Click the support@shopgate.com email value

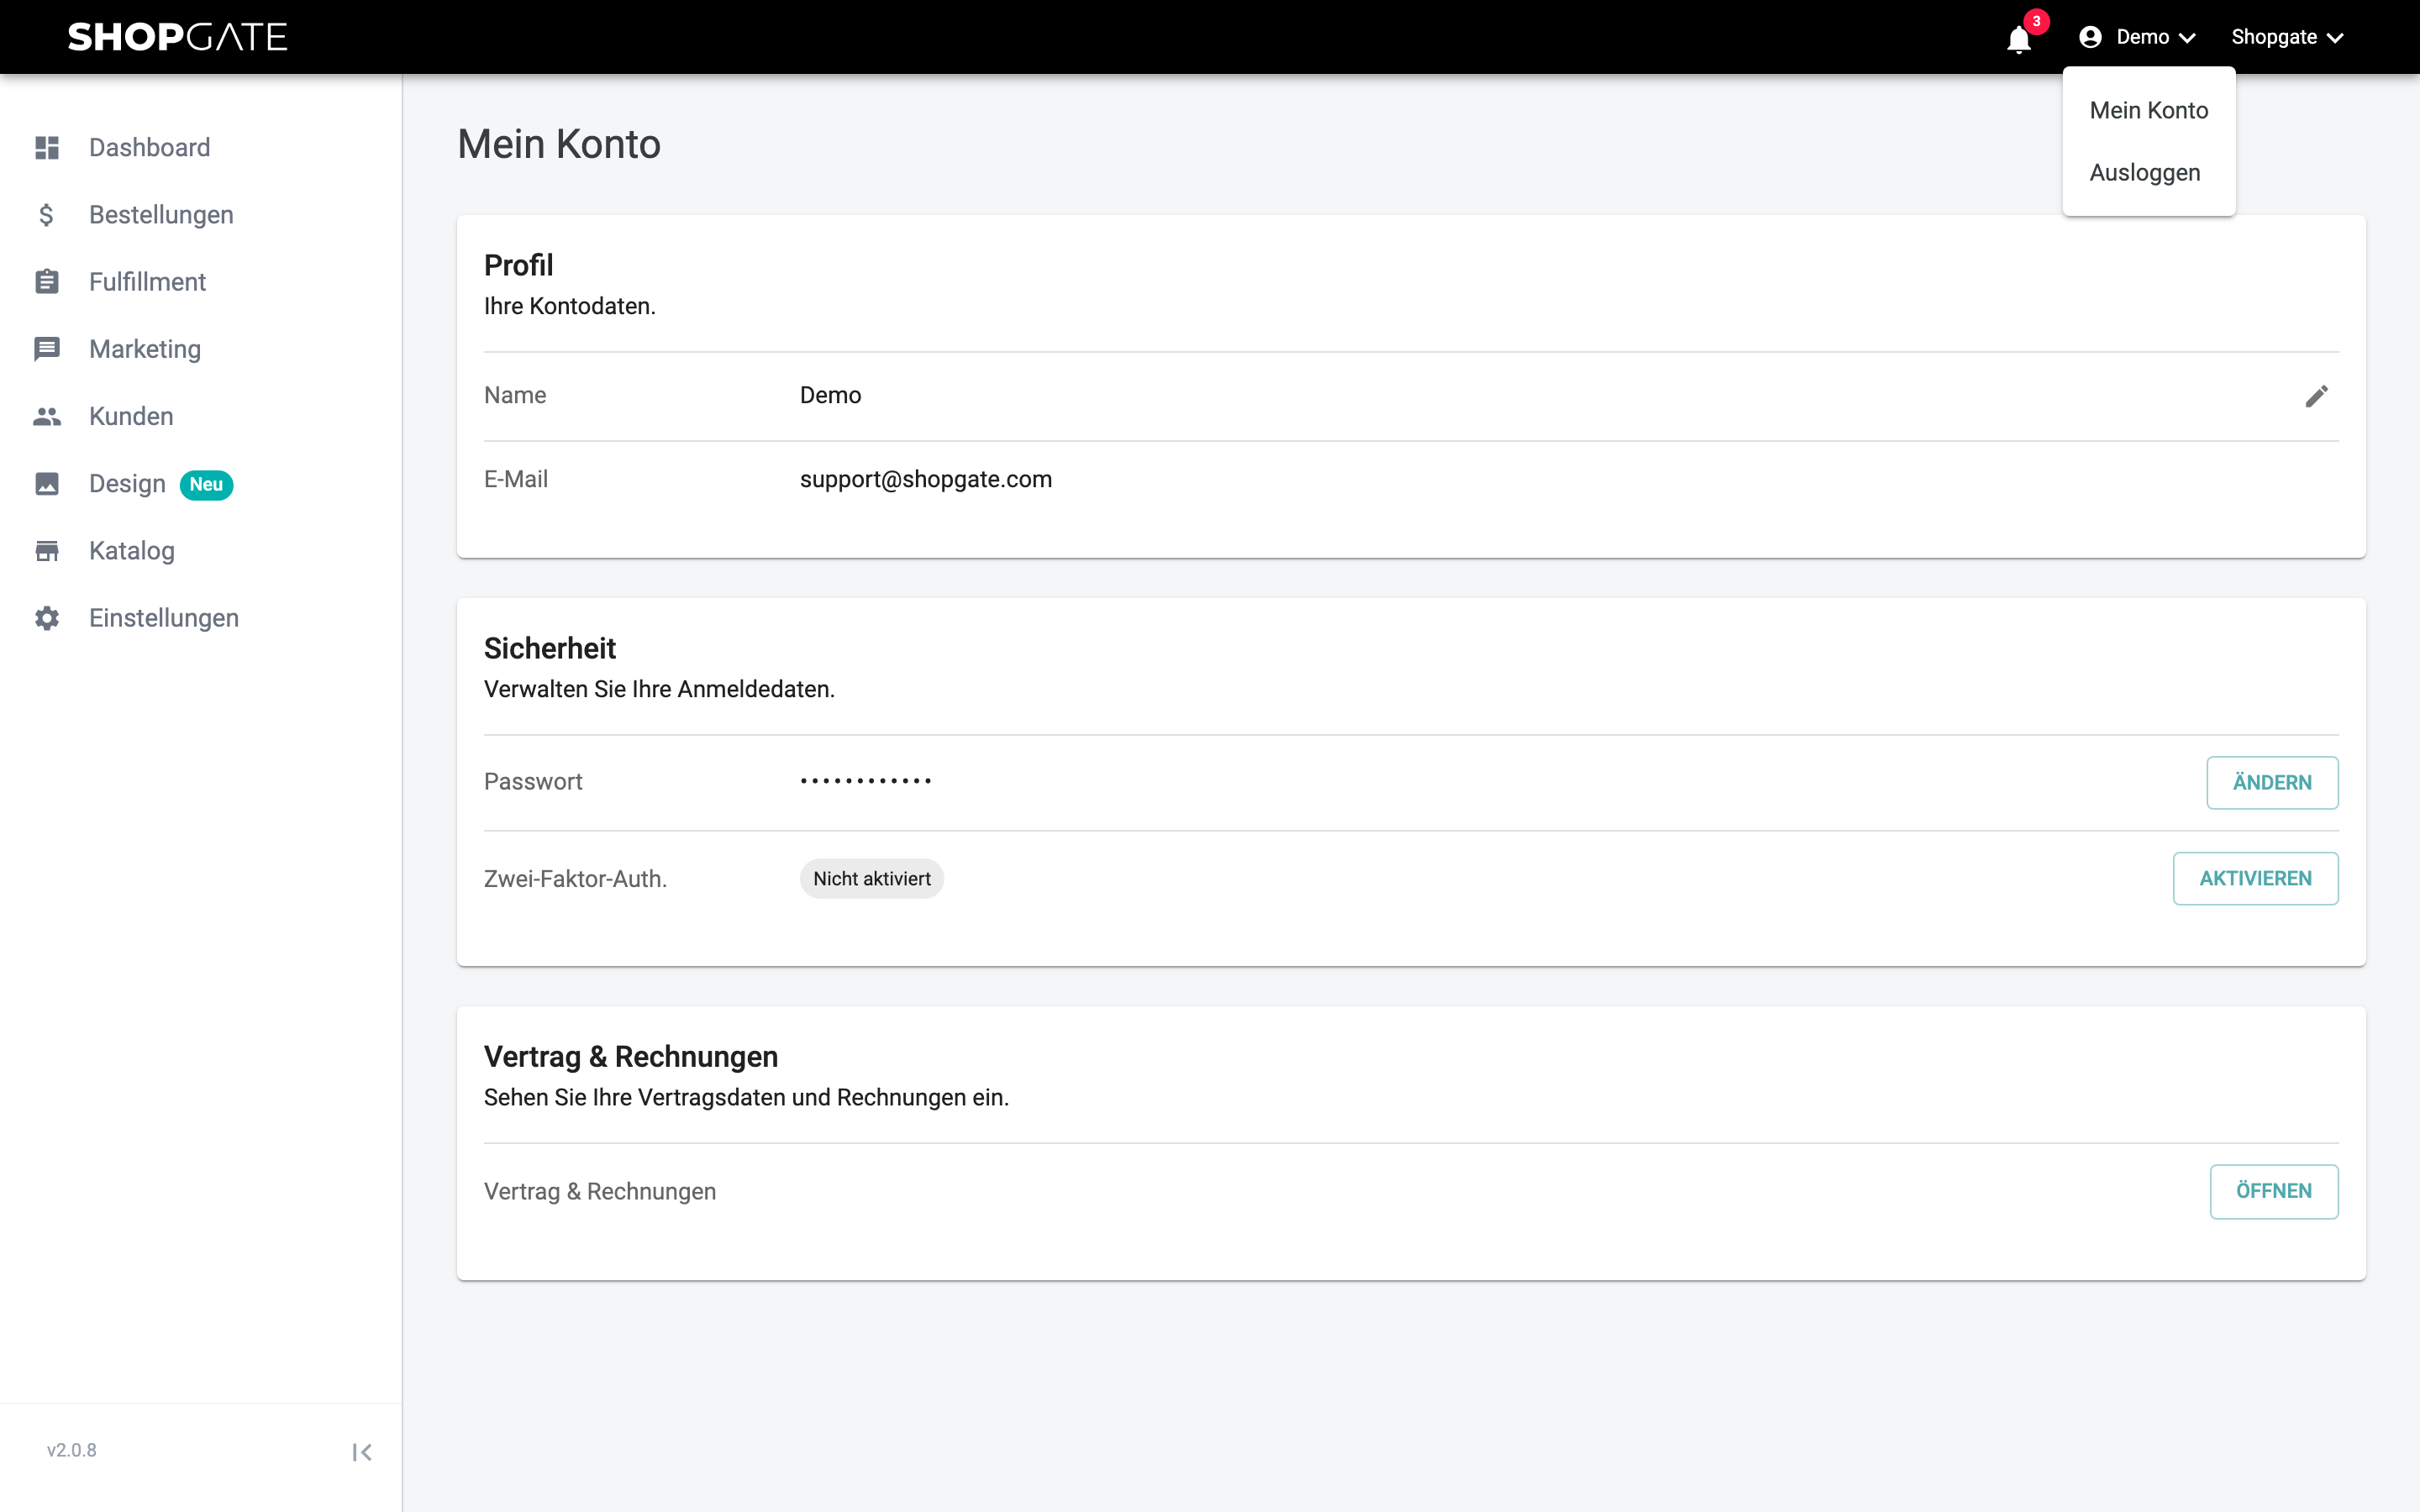[926, 479]
